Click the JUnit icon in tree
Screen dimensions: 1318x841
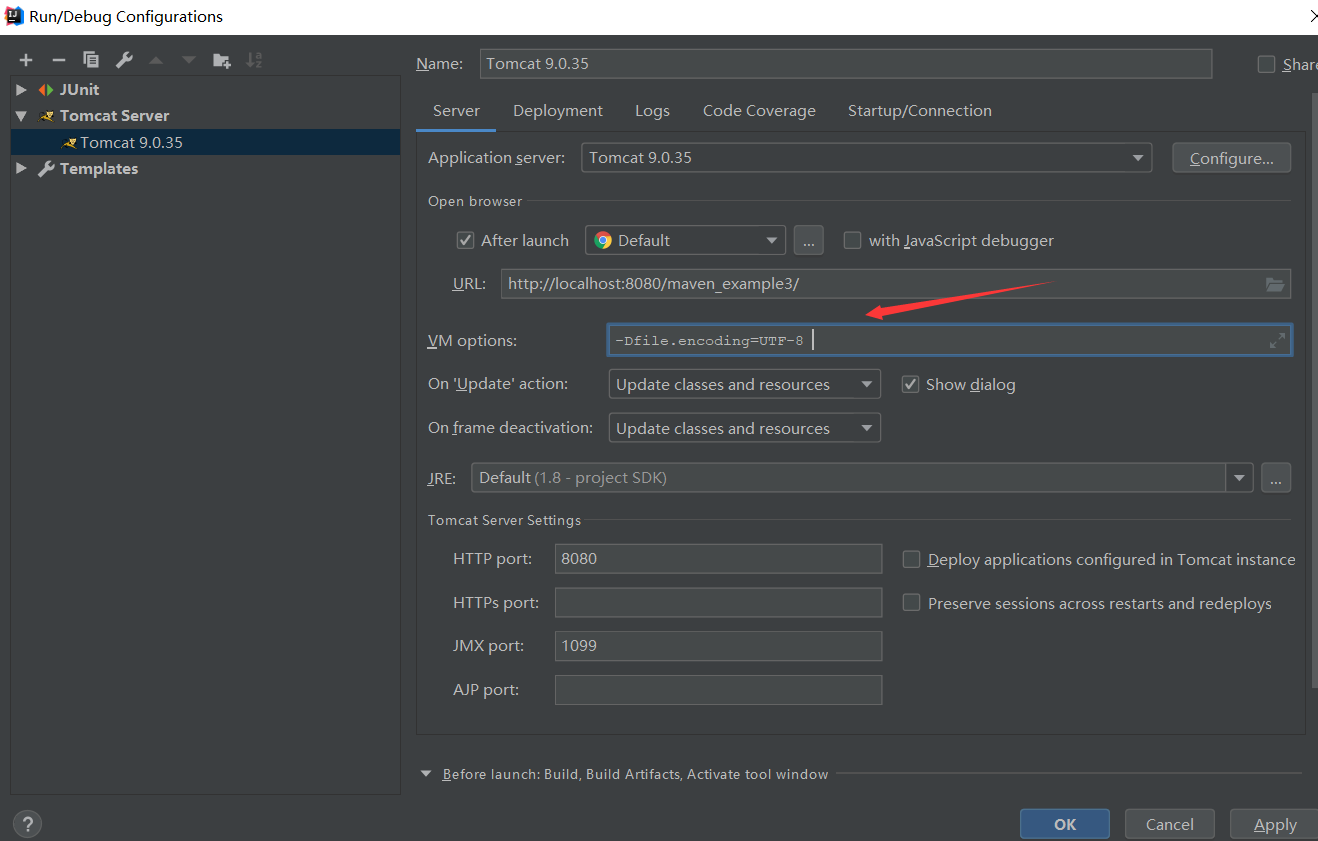(x=46, y=89)
